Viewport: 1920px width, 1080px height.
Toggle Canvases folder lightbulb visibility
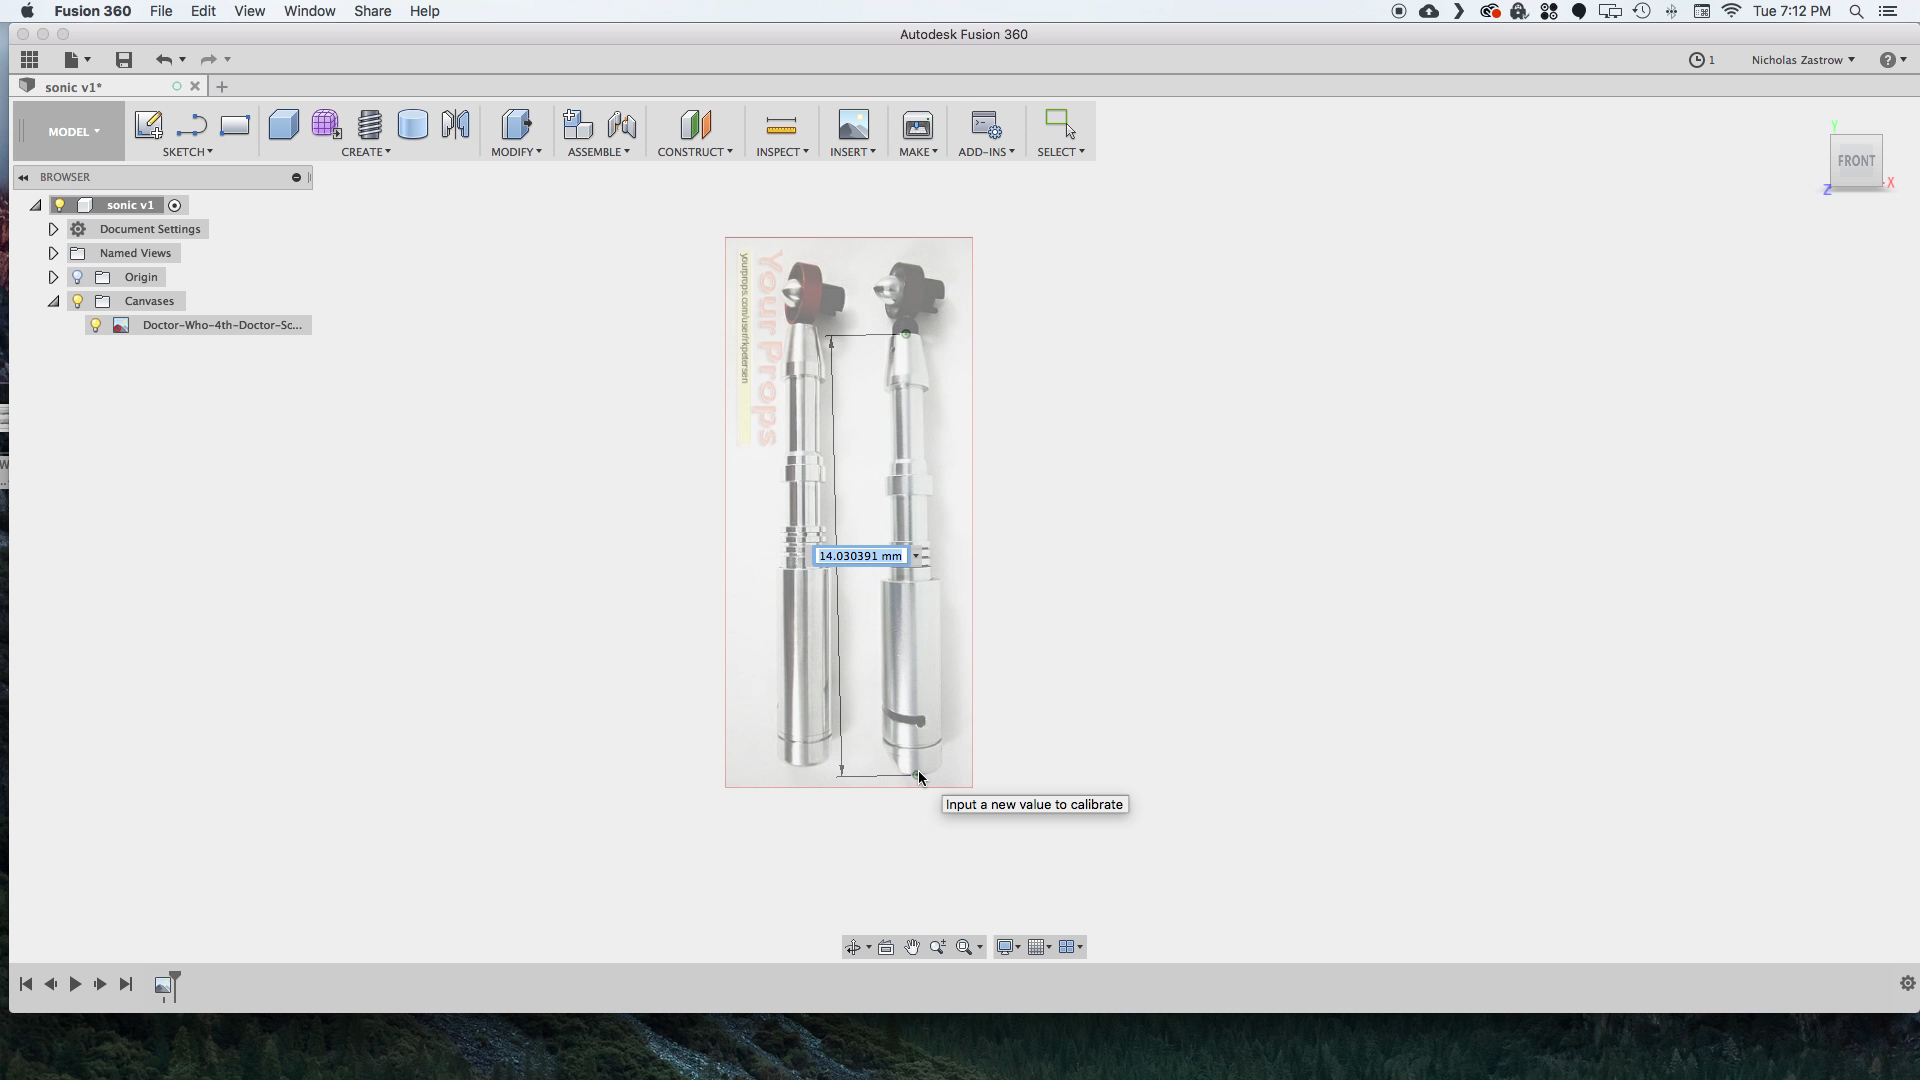pyautogui.click(x=77, y=301)
